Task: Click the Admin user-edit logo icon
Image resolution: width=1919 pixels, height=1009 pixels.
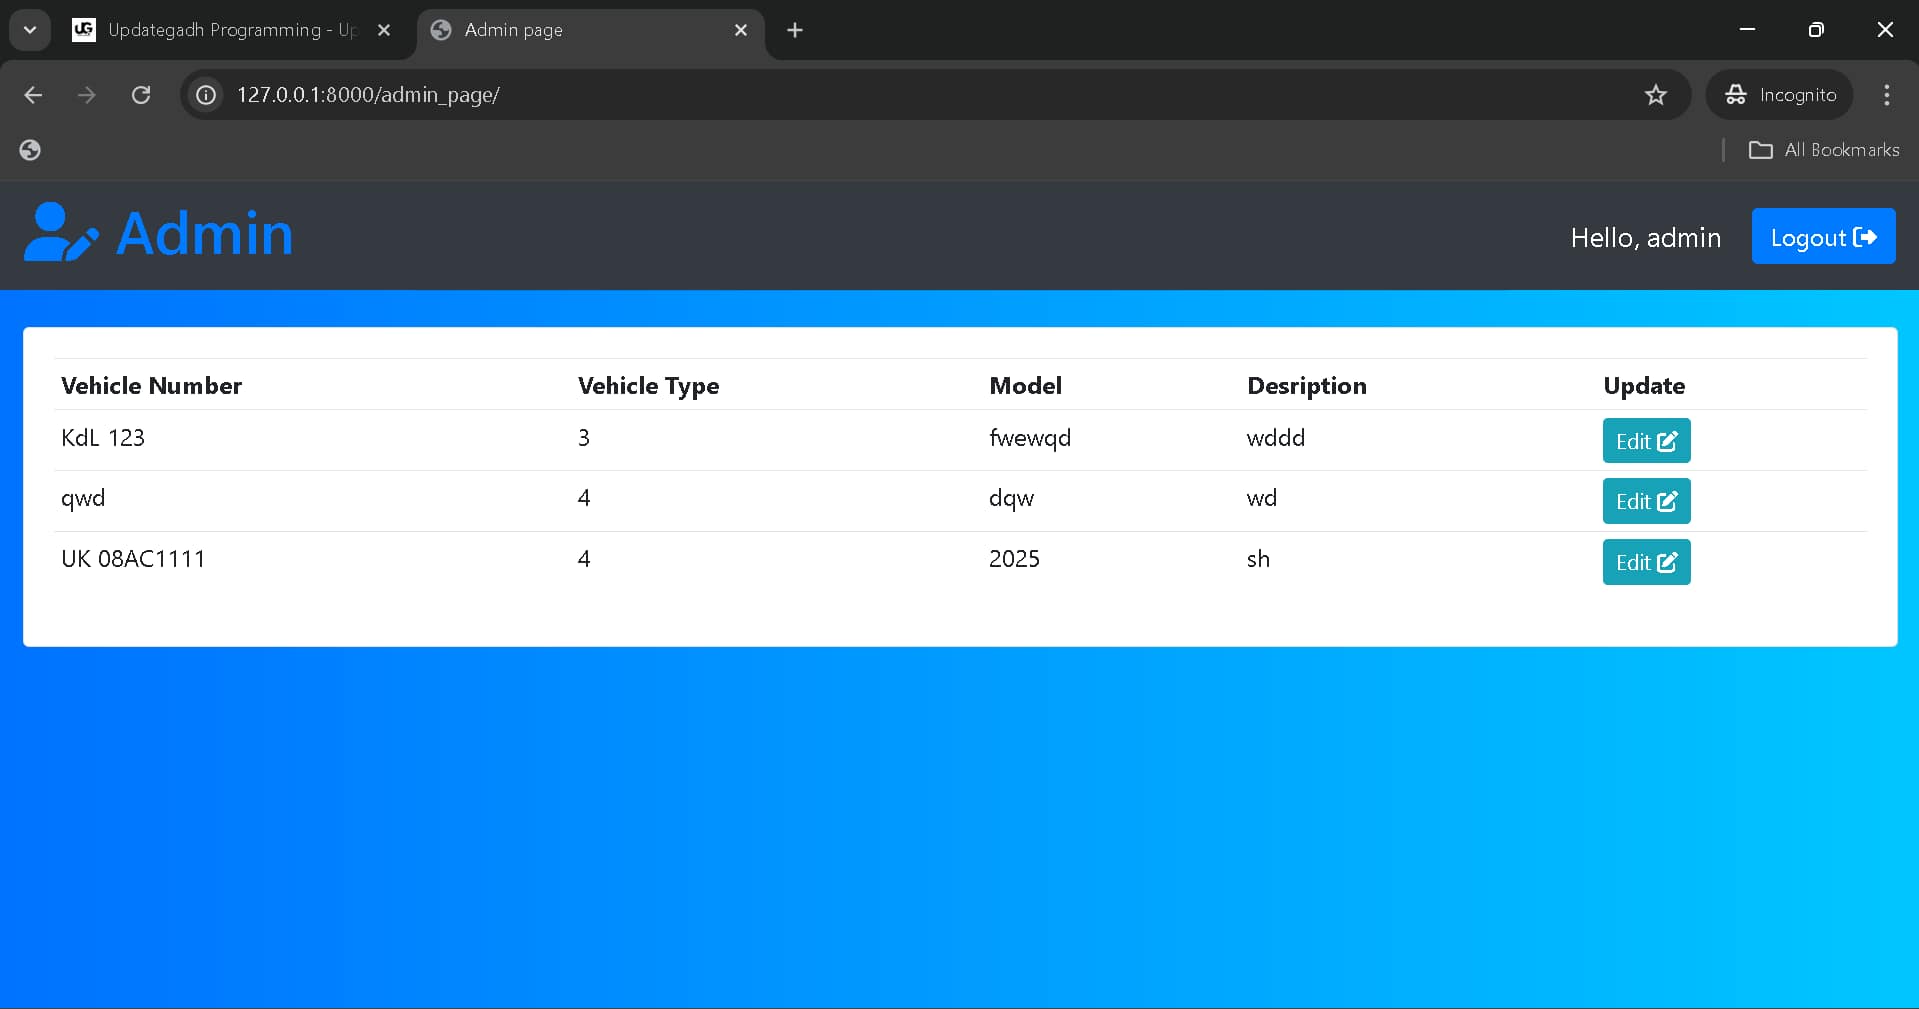Action: (x=60, y=233)
